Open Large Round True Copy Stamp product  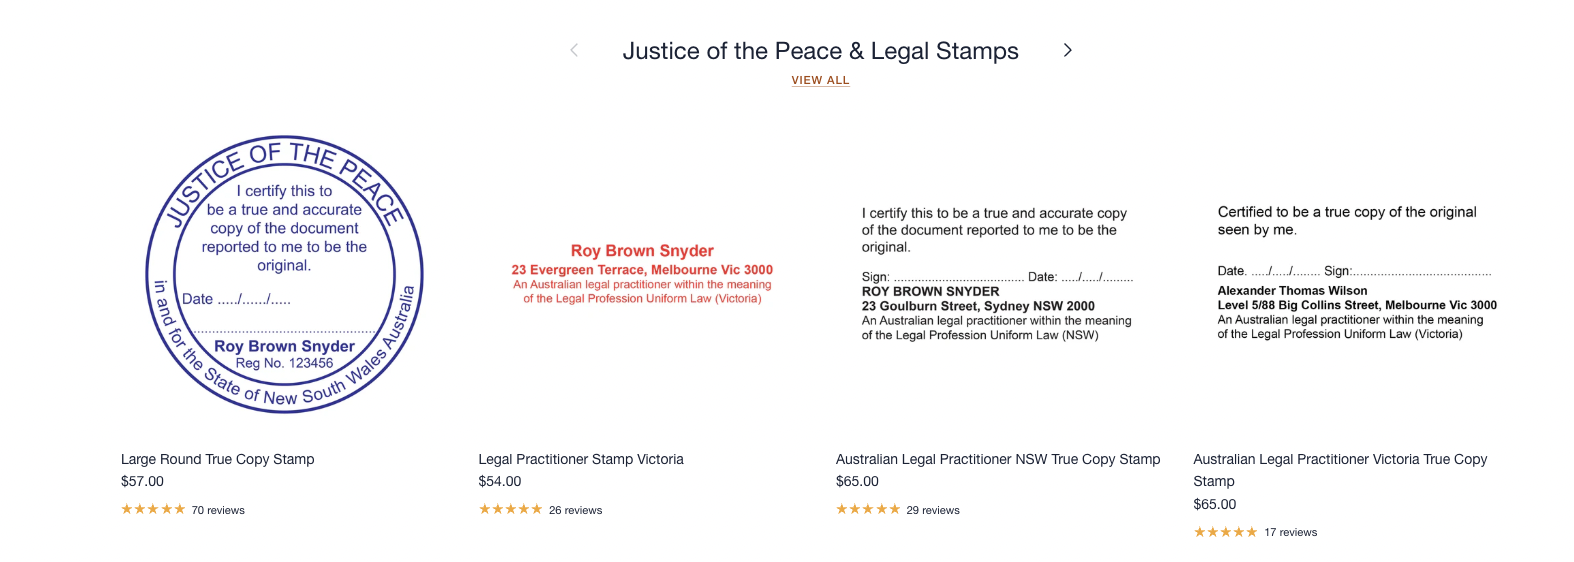click(218, 459)
